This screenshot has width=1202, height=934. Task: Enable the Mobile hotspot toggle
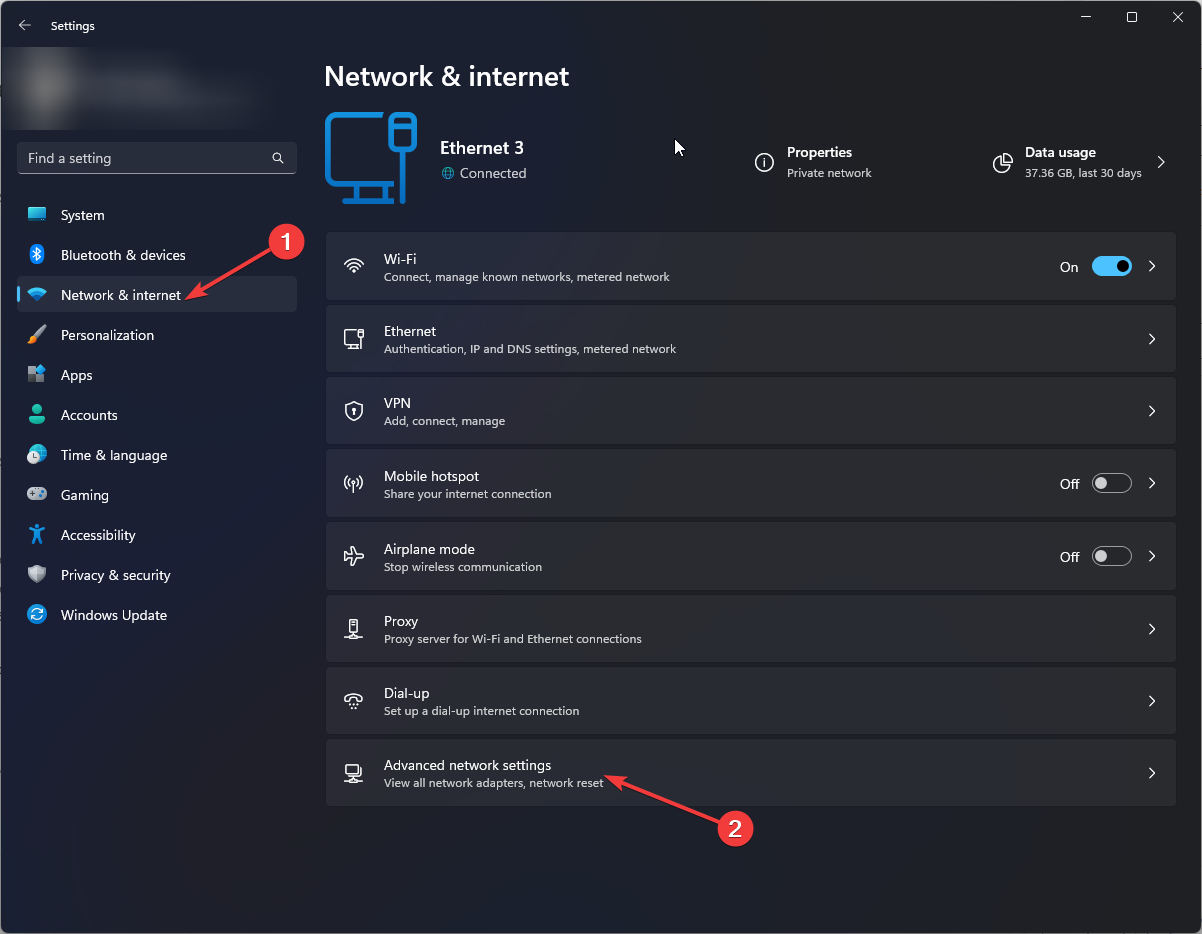point(1111,483)
